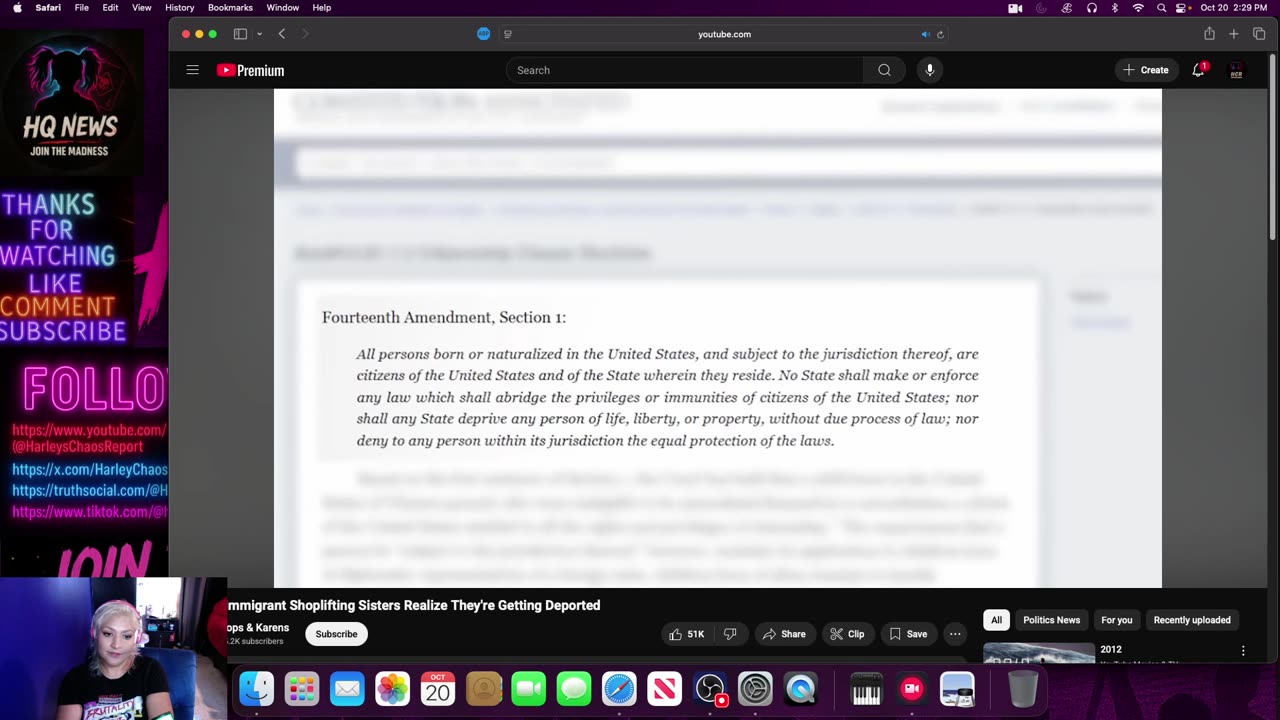Open the History menu

pos(179,8)
